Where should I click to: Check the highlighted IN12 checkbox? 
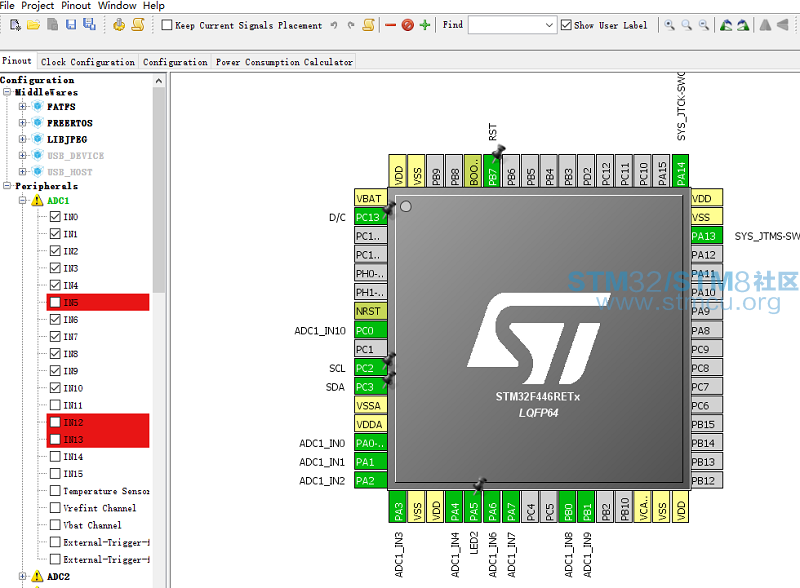coord(55,422)
